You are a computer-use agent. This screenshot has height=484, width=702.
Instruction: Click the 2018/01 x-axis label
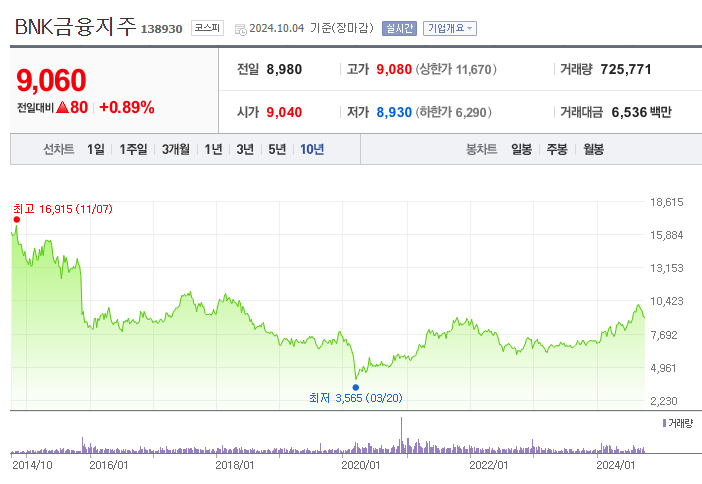(235, 465)
